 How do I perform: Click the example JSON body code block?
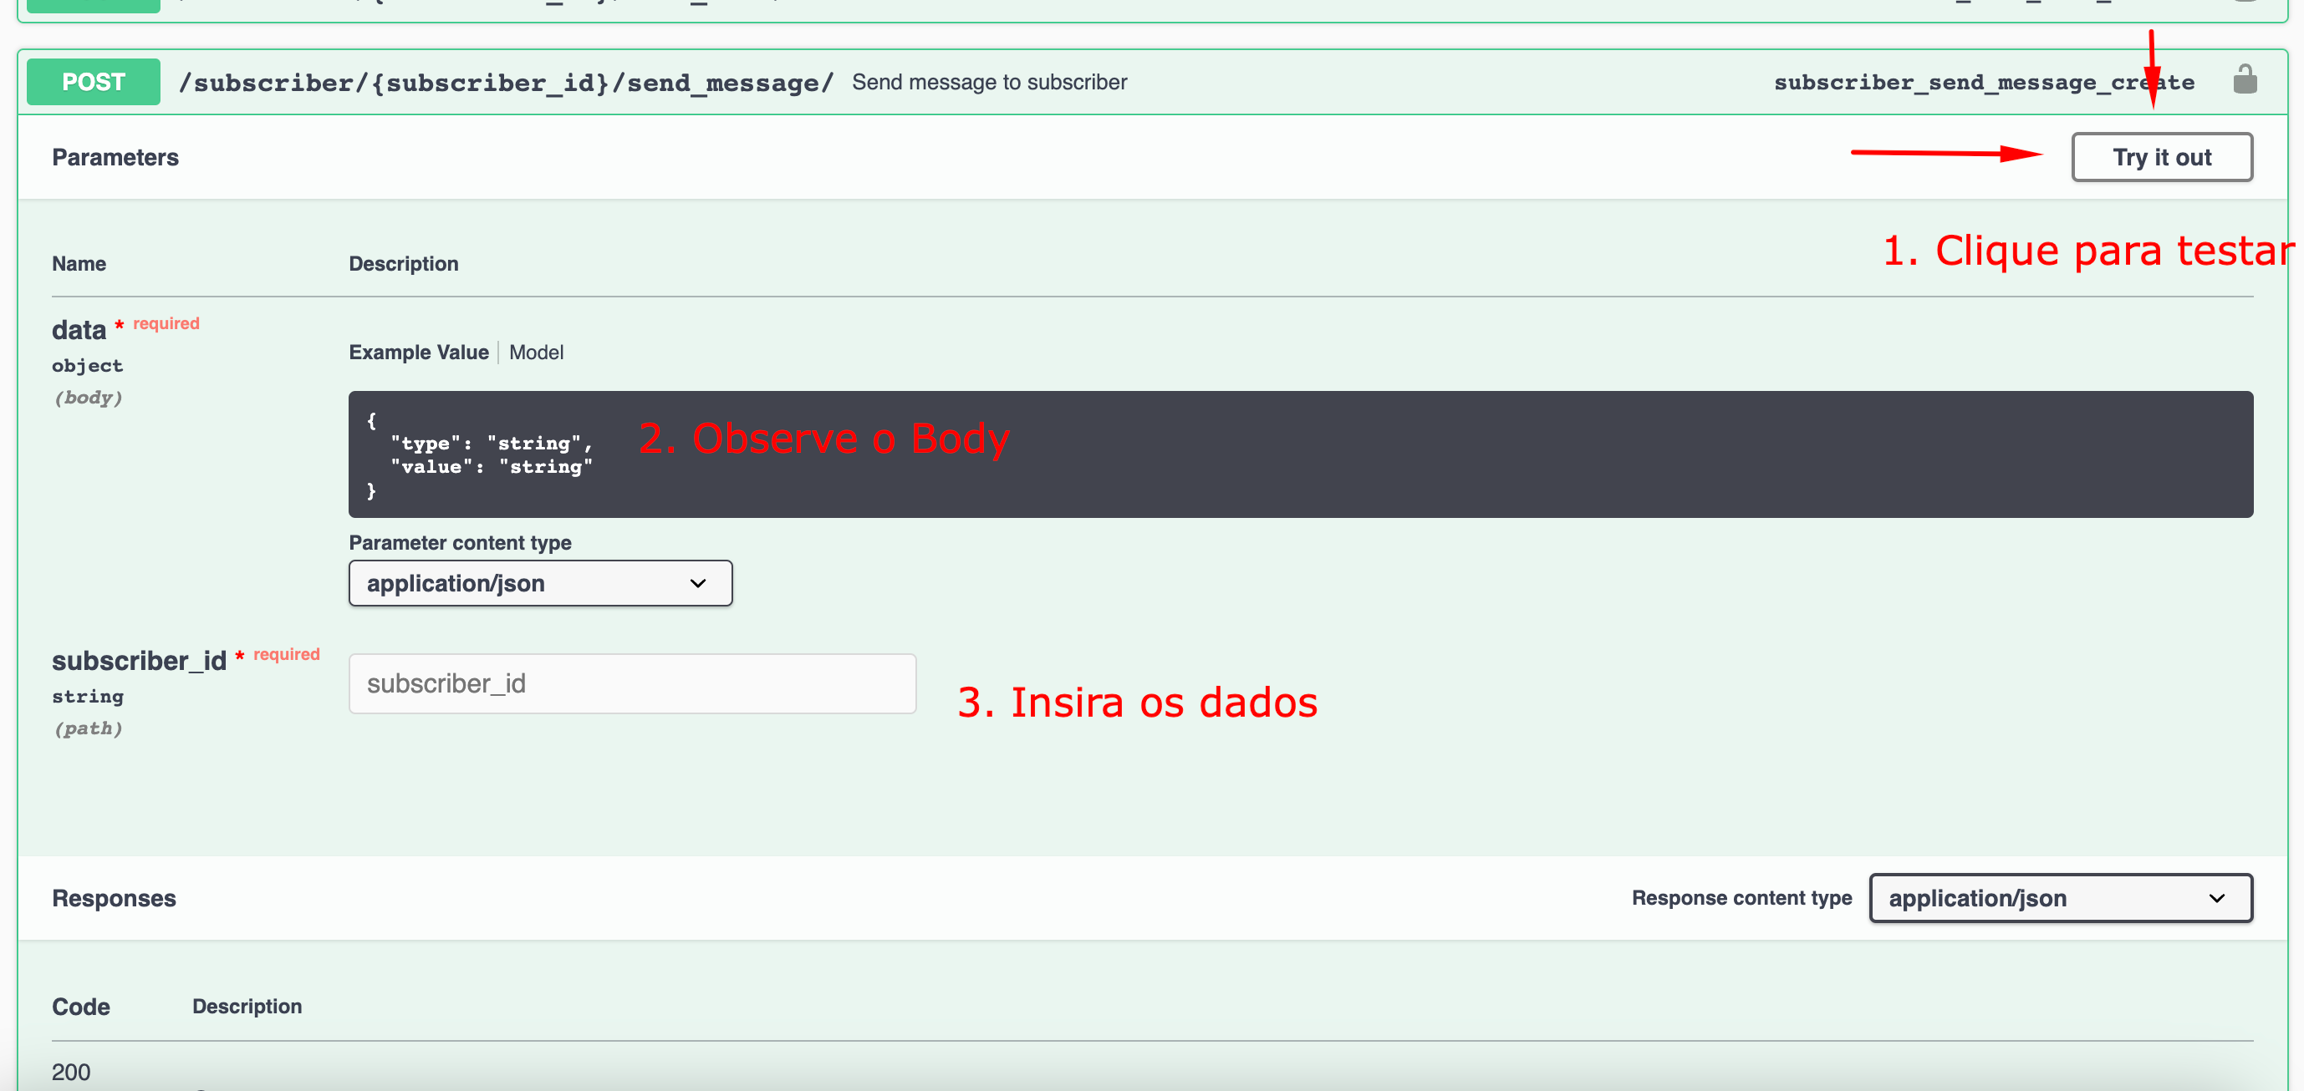coord(1300,455)
